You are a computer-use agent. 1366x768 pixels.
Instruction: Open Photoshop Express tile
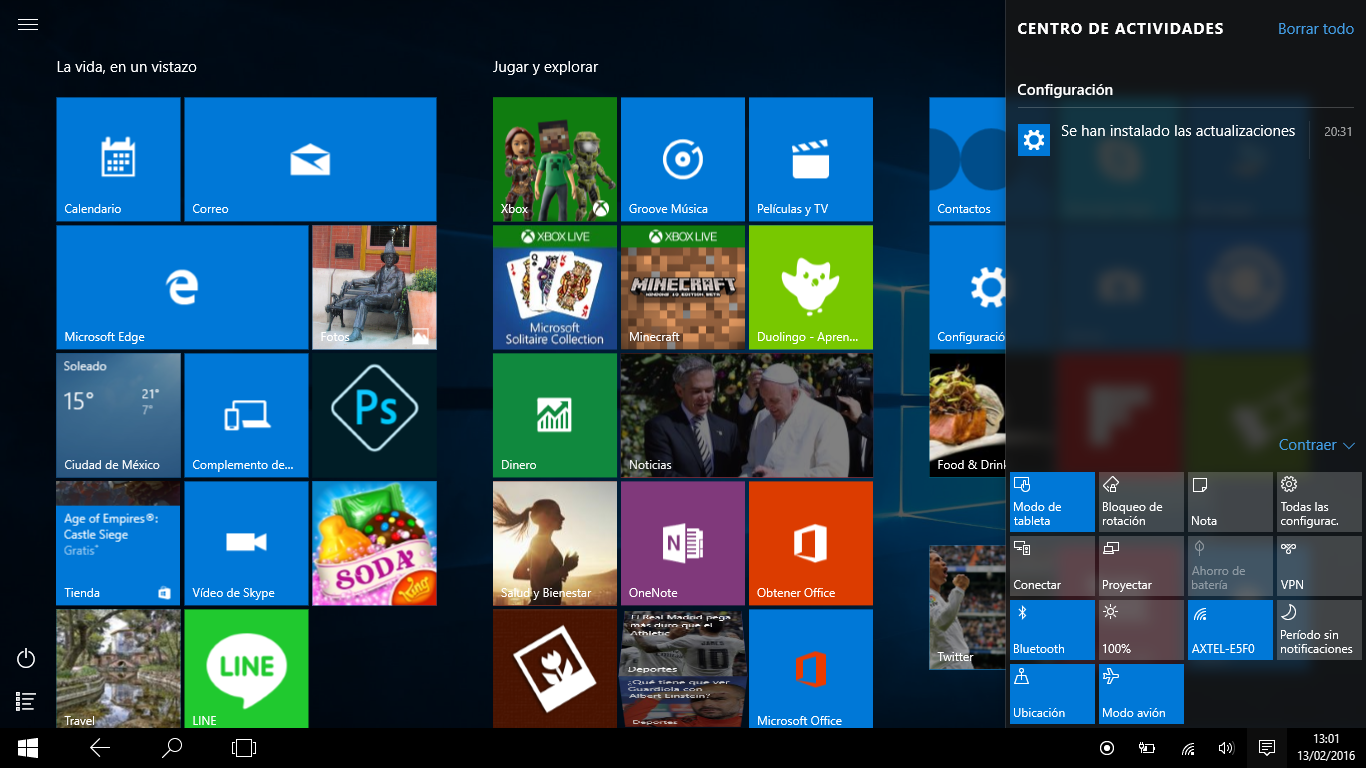374,415
